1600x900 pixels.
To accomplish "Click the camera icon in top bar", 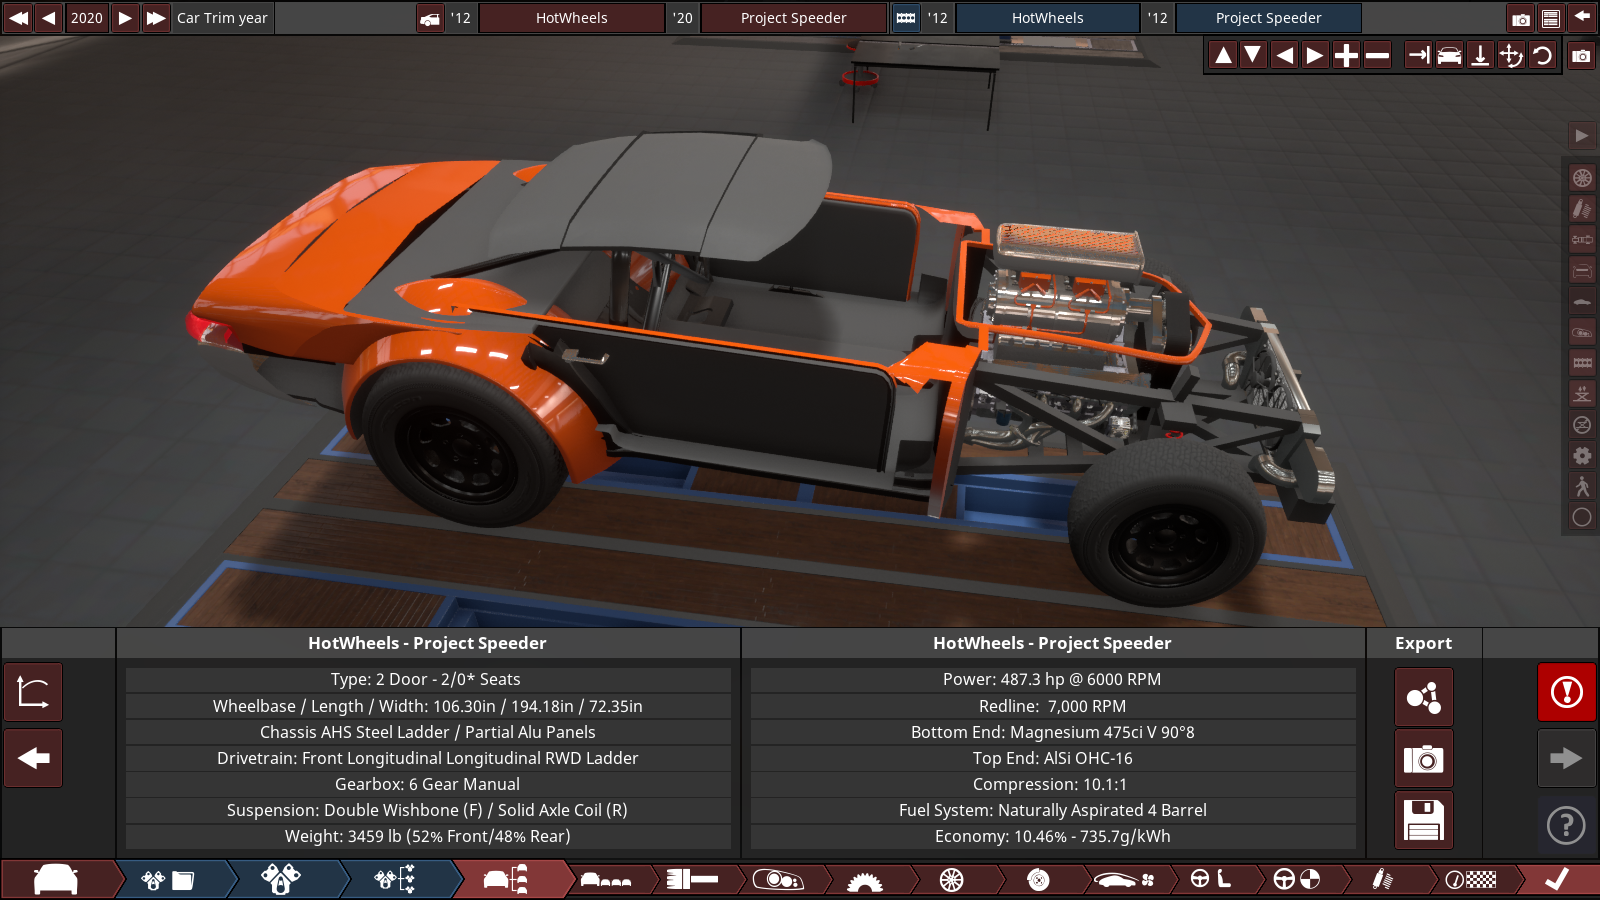I will point(1520,18).
